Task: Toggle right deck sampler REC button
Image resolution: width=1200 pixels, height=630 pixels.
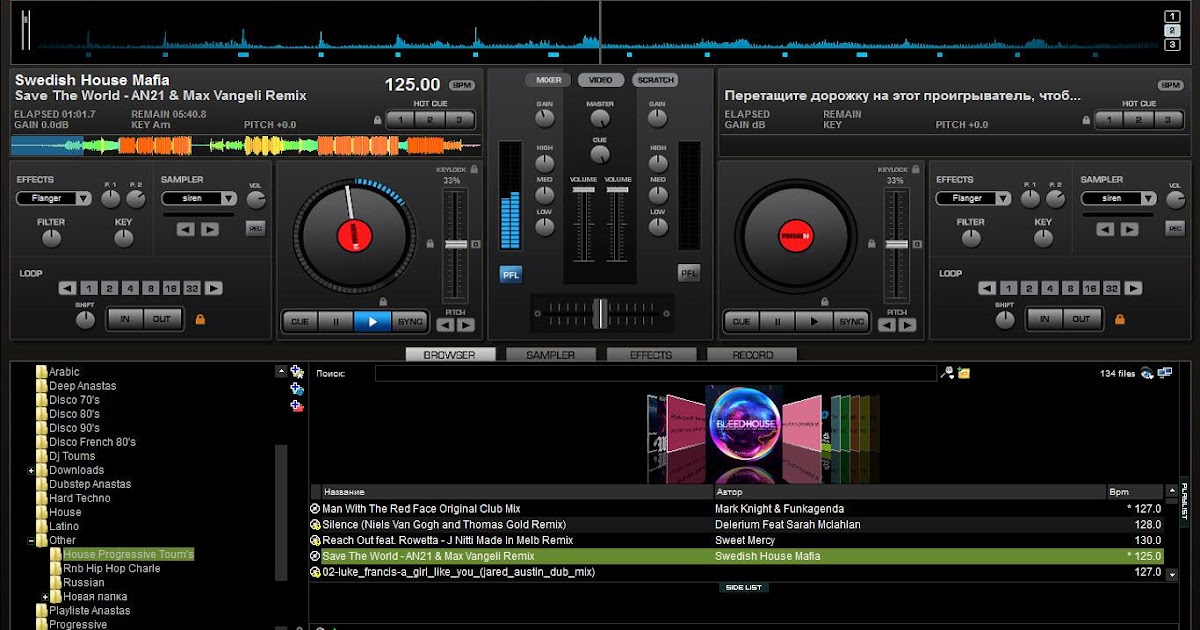Action: click(1175, 228)
